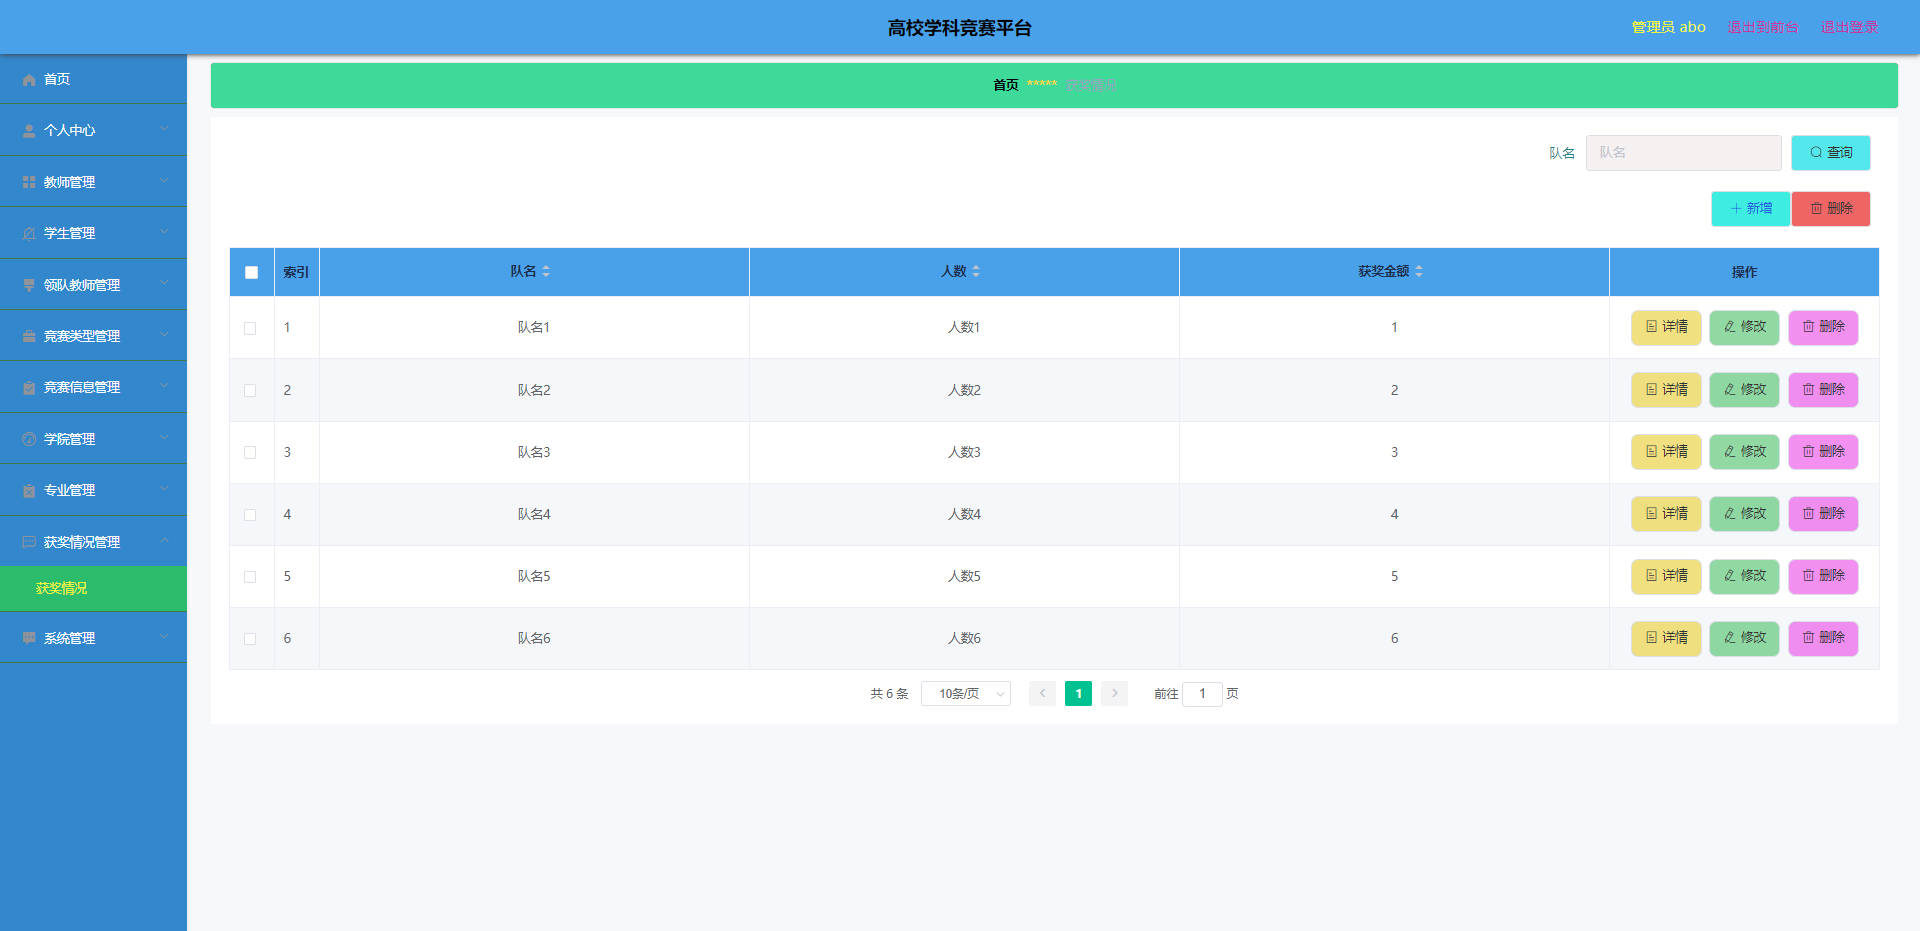Click the icon next to 学院管理
This screenshot has height=931, width=1920.
[x=29, y=439]
